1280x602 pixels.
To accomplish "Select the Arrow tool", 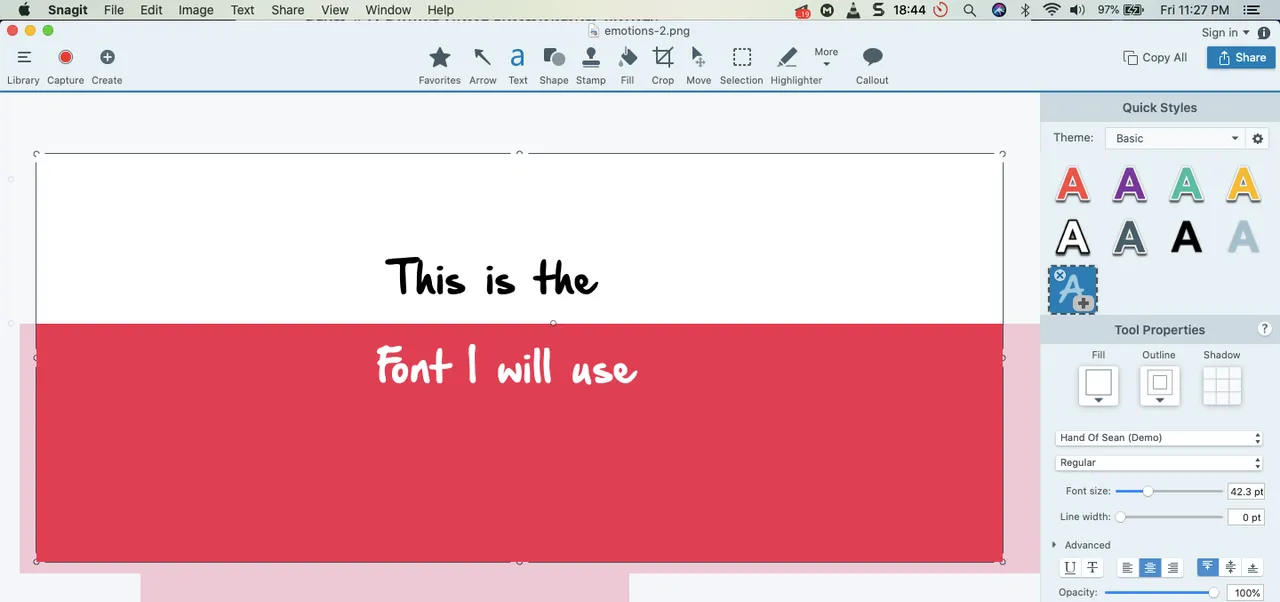I will 483,57.
